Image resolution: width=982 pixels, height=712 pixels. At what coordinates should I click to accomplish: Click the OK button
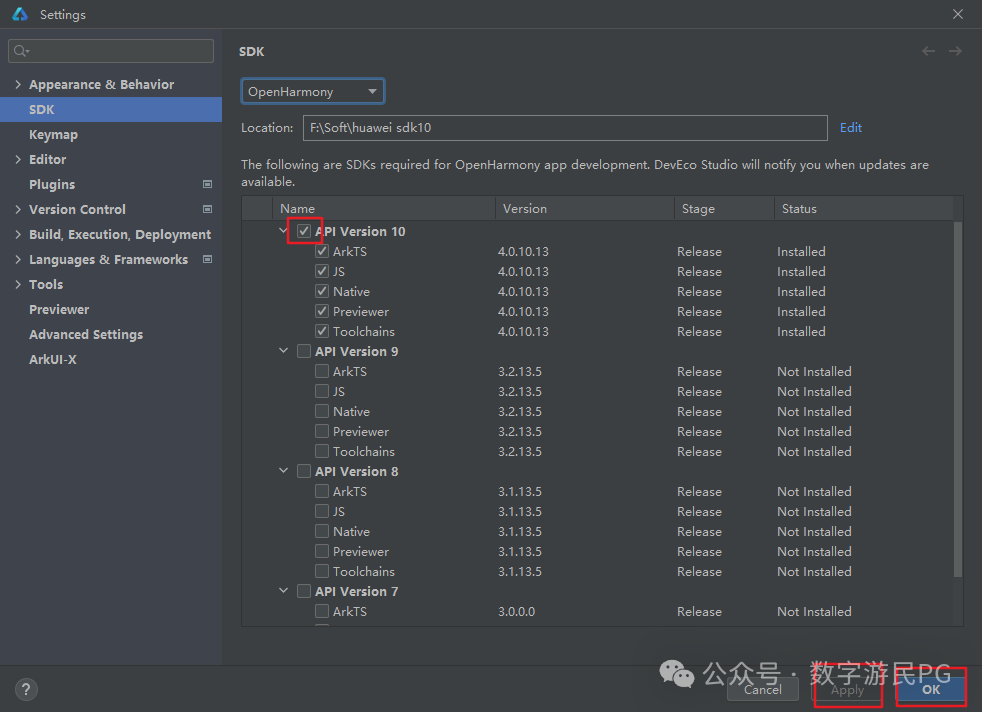[931, 689]
